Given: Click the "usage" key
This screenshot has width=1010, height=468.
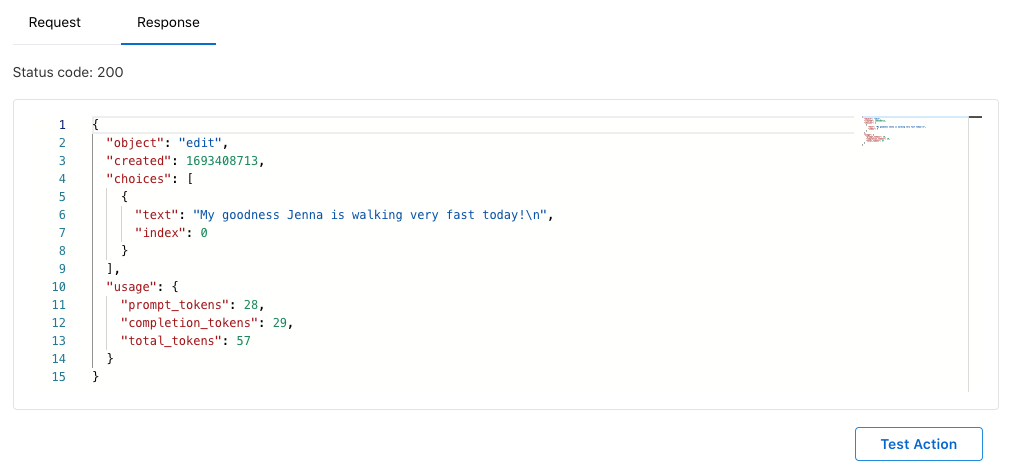Looking at the screenshot, I should pyautogui.click(x=131, y=287).
